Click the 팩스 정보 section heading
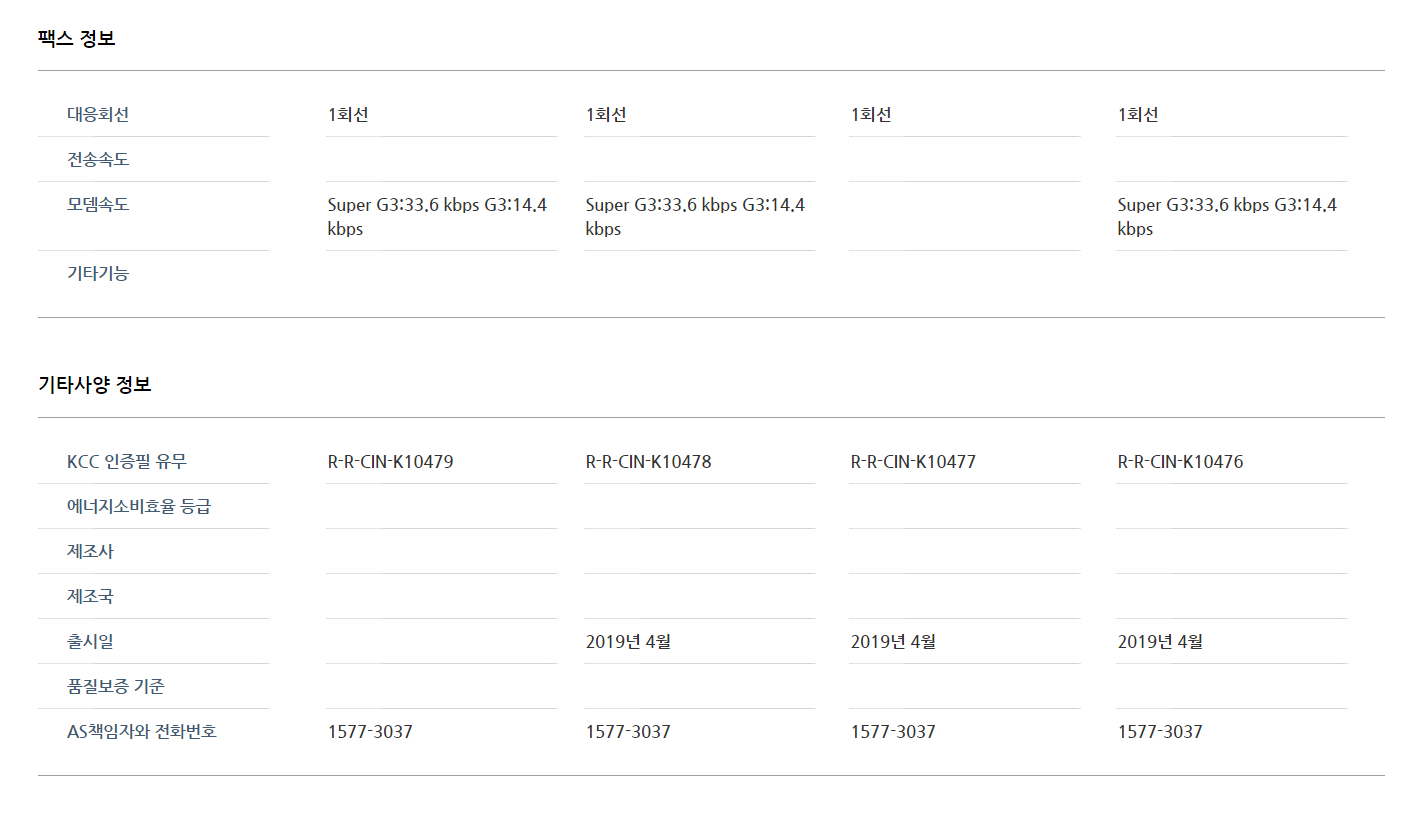Viewport: 1428px width, 814px height. [77, 39]
